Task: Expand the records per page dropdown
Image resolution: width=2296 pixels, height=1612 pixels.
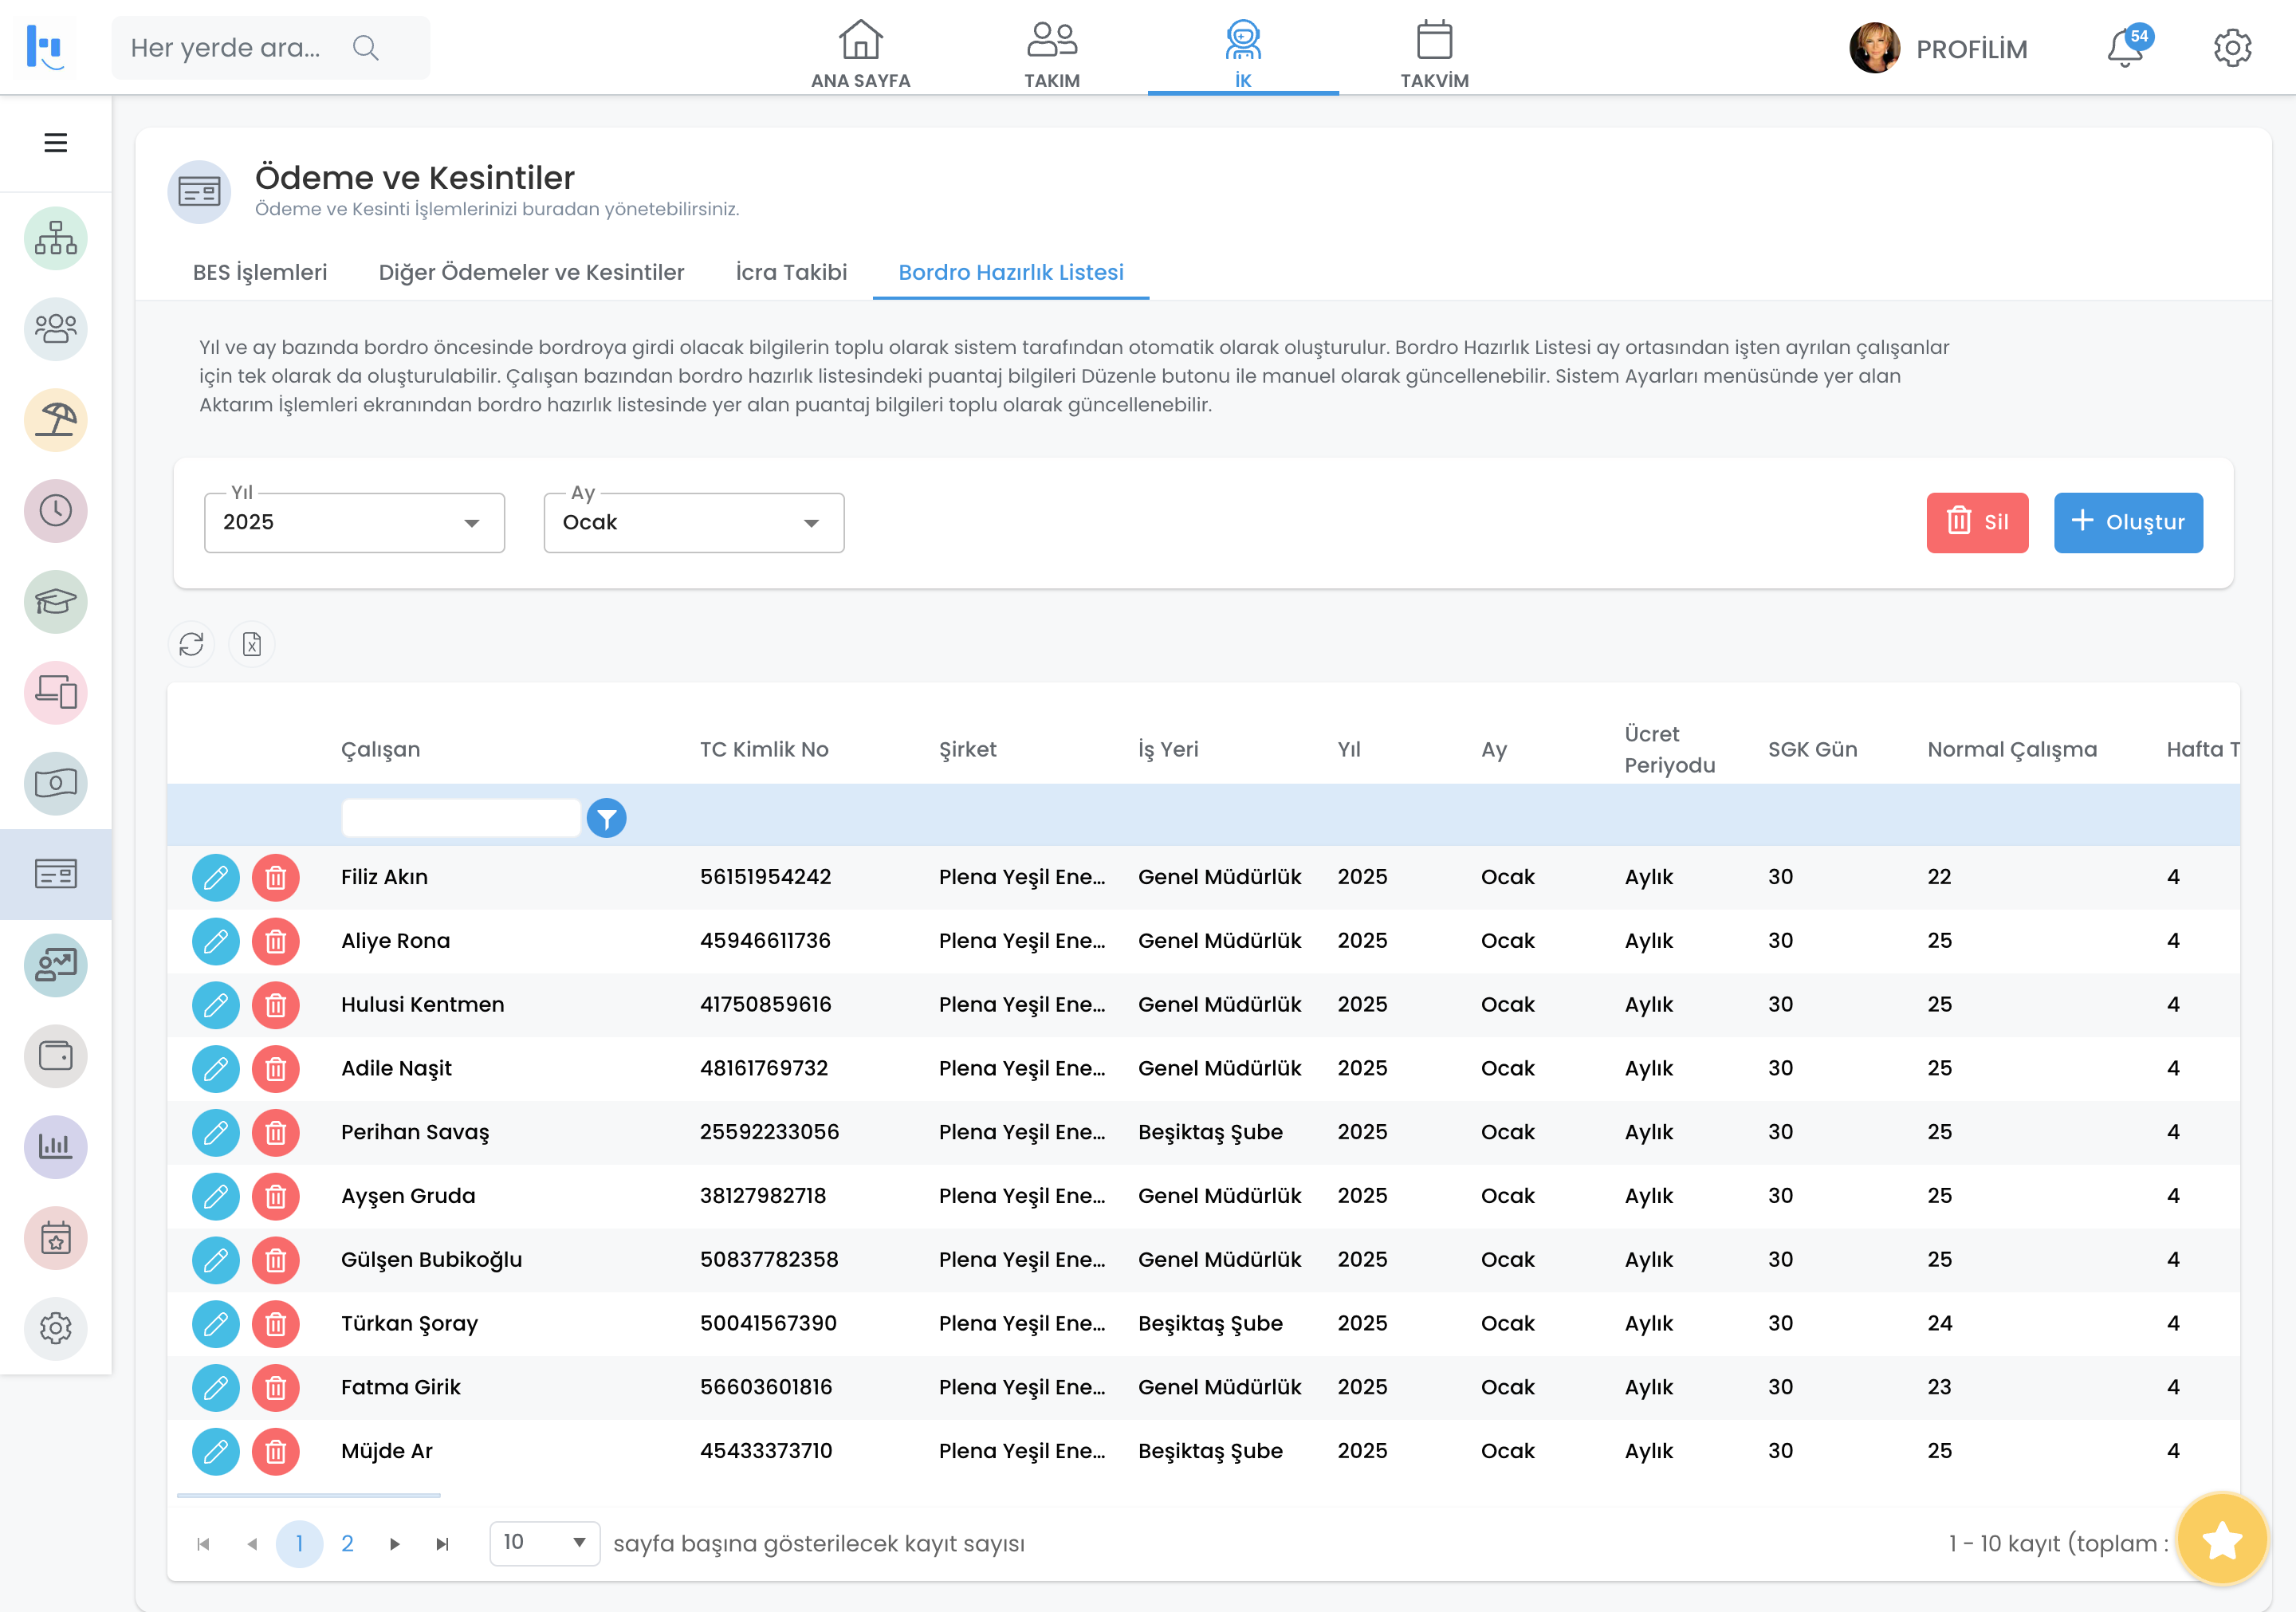Action: coord(544,1543)
